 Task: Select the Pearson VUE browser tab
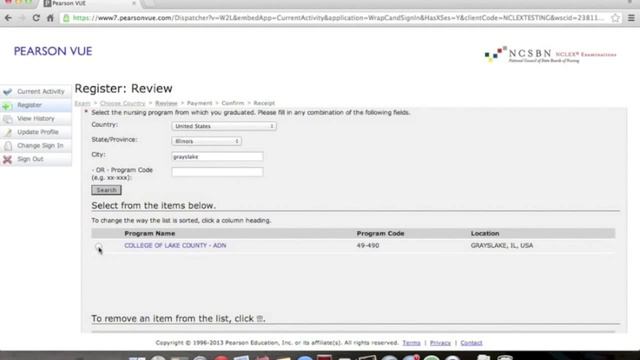click(x=90, y=4)
